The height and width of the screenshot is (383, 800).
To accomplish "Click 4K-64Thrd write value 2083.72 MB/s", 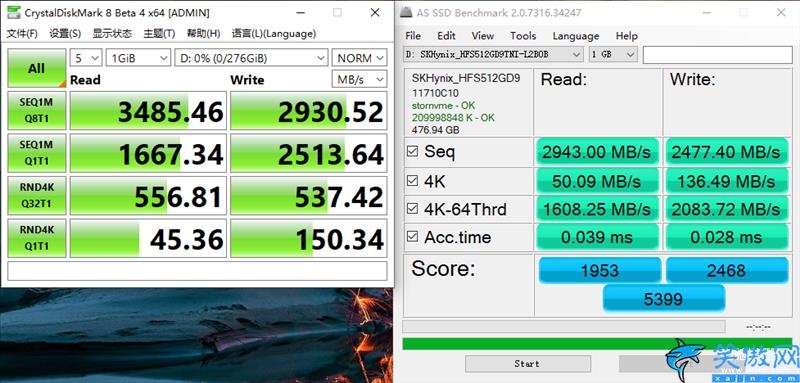I will [x=726, y=209].
